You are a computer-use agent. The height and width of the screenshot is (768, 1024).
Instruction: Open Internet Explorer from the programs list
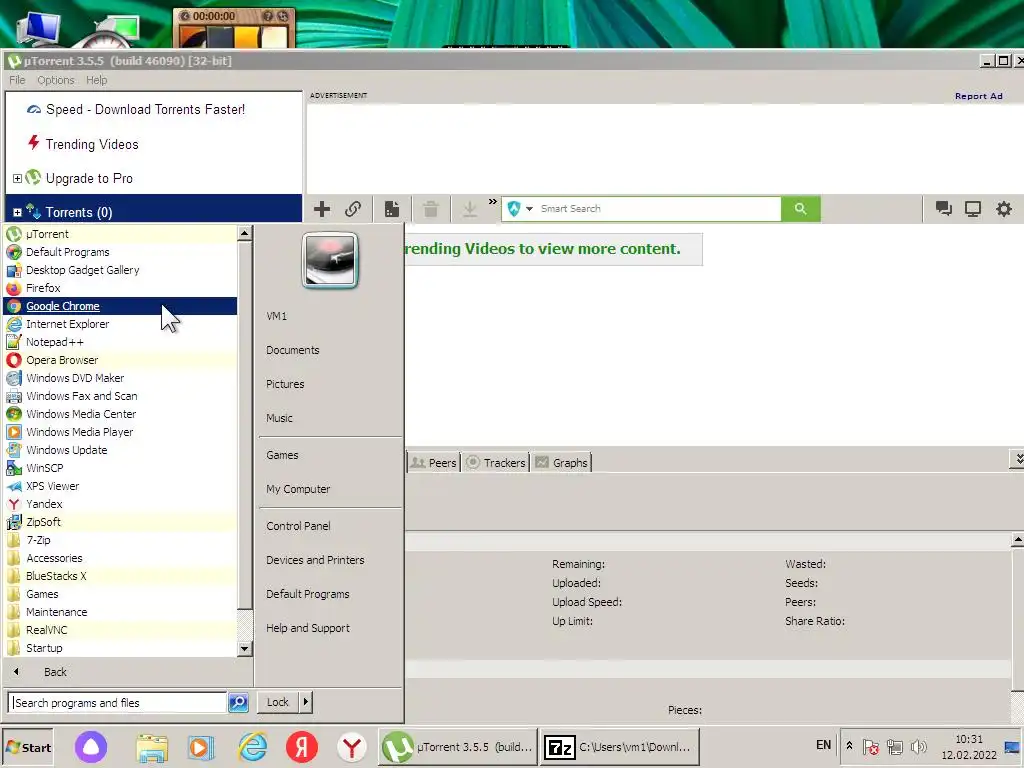click(120, 324)
